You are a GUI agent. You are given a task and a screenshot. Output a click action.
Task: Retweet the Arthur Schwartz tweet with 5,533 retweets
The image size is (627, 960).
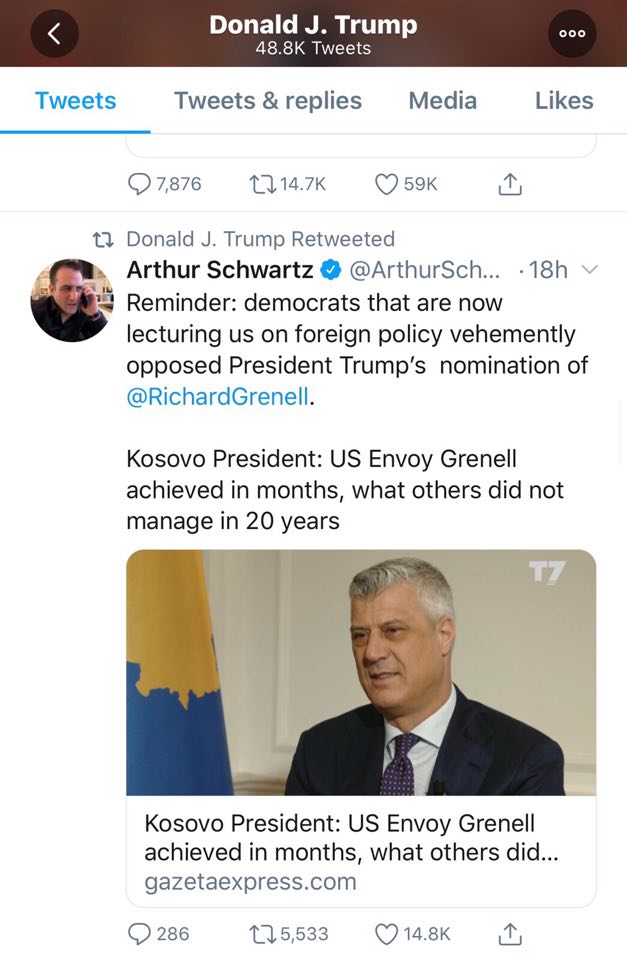[263, 933]
